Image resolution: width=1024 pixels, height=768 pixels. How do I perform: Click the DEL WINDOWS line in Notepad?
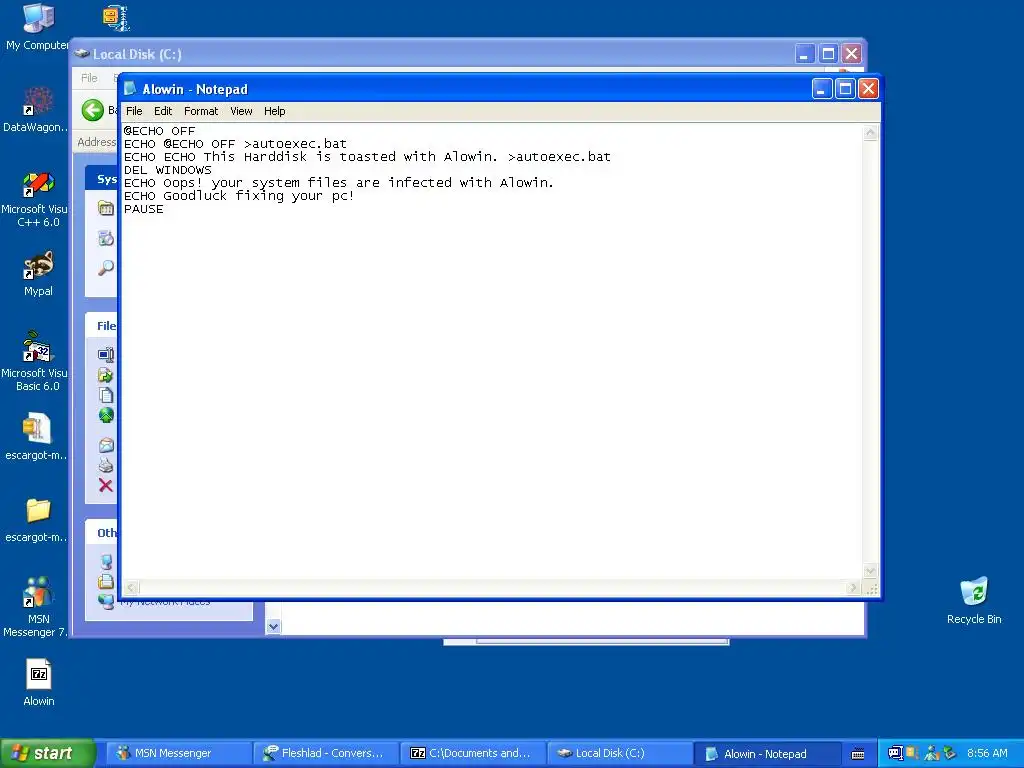pos(168,170)
